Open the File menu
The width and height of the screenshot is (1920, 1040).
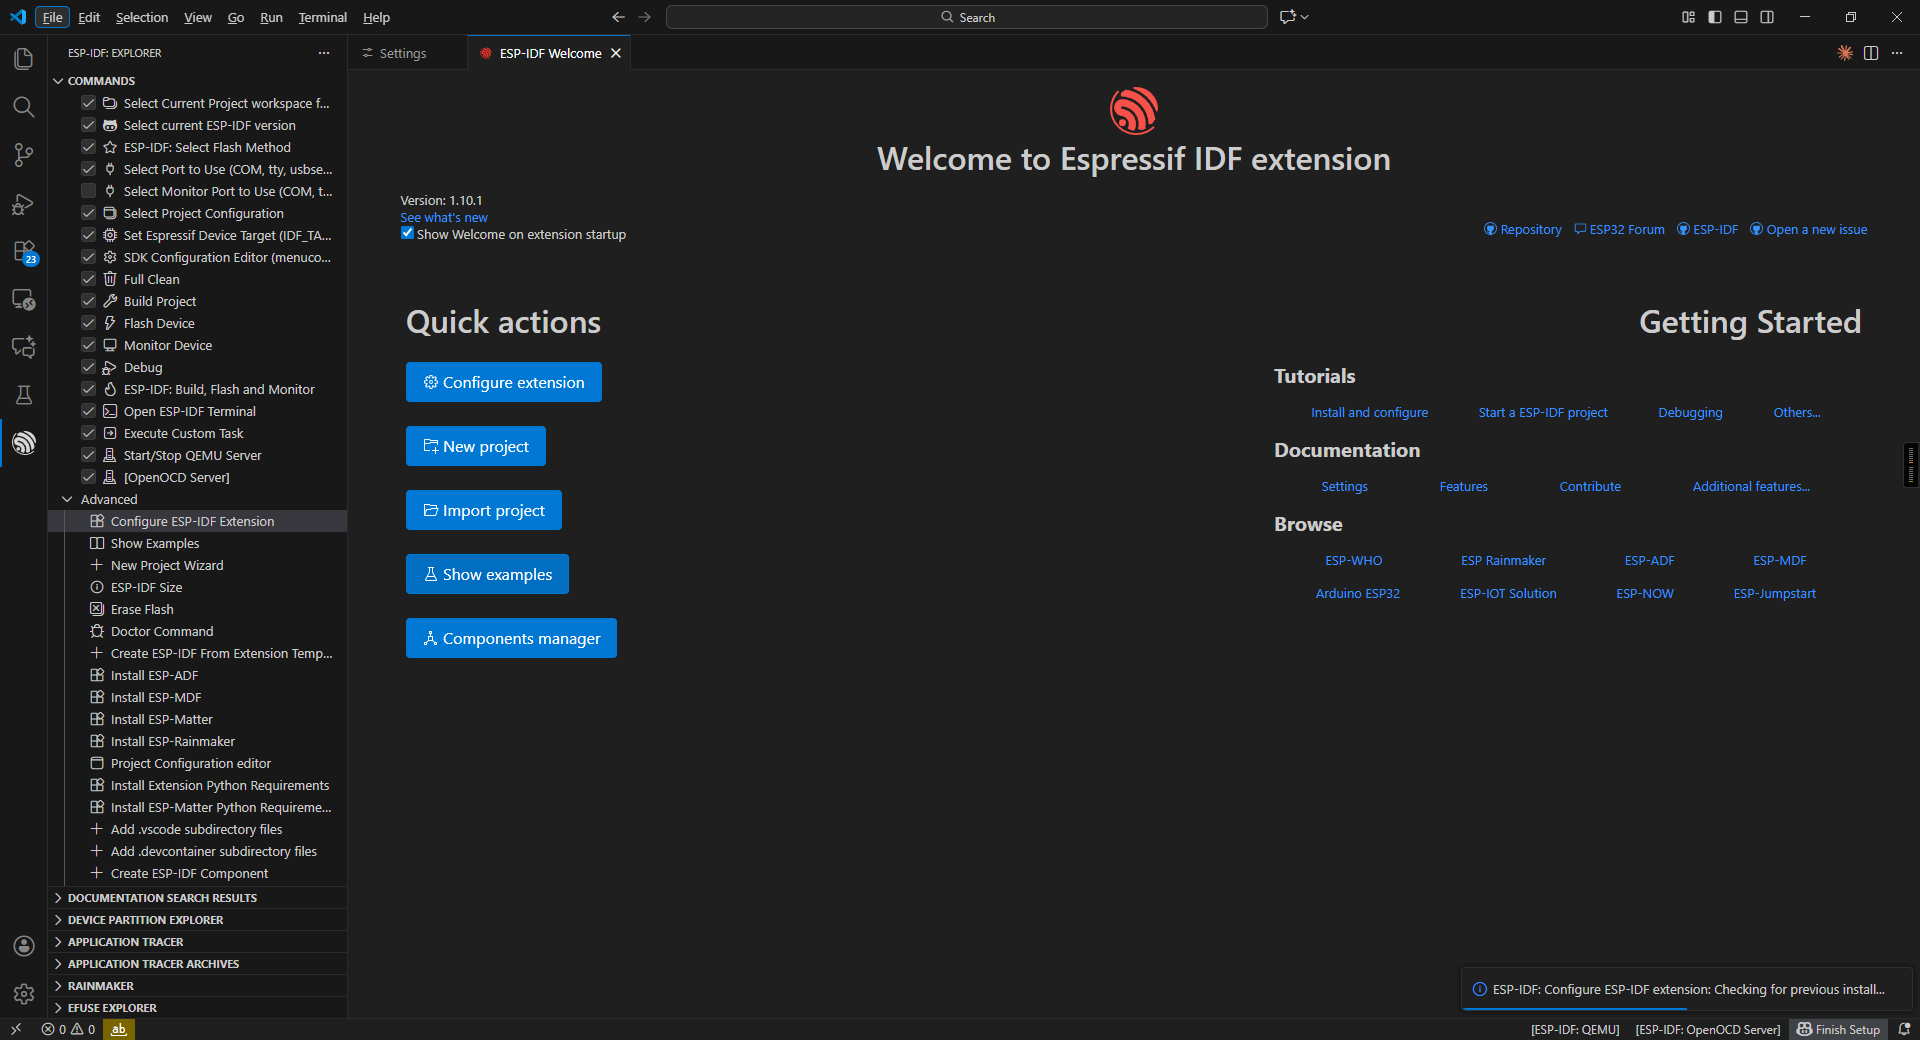point(52,17)
